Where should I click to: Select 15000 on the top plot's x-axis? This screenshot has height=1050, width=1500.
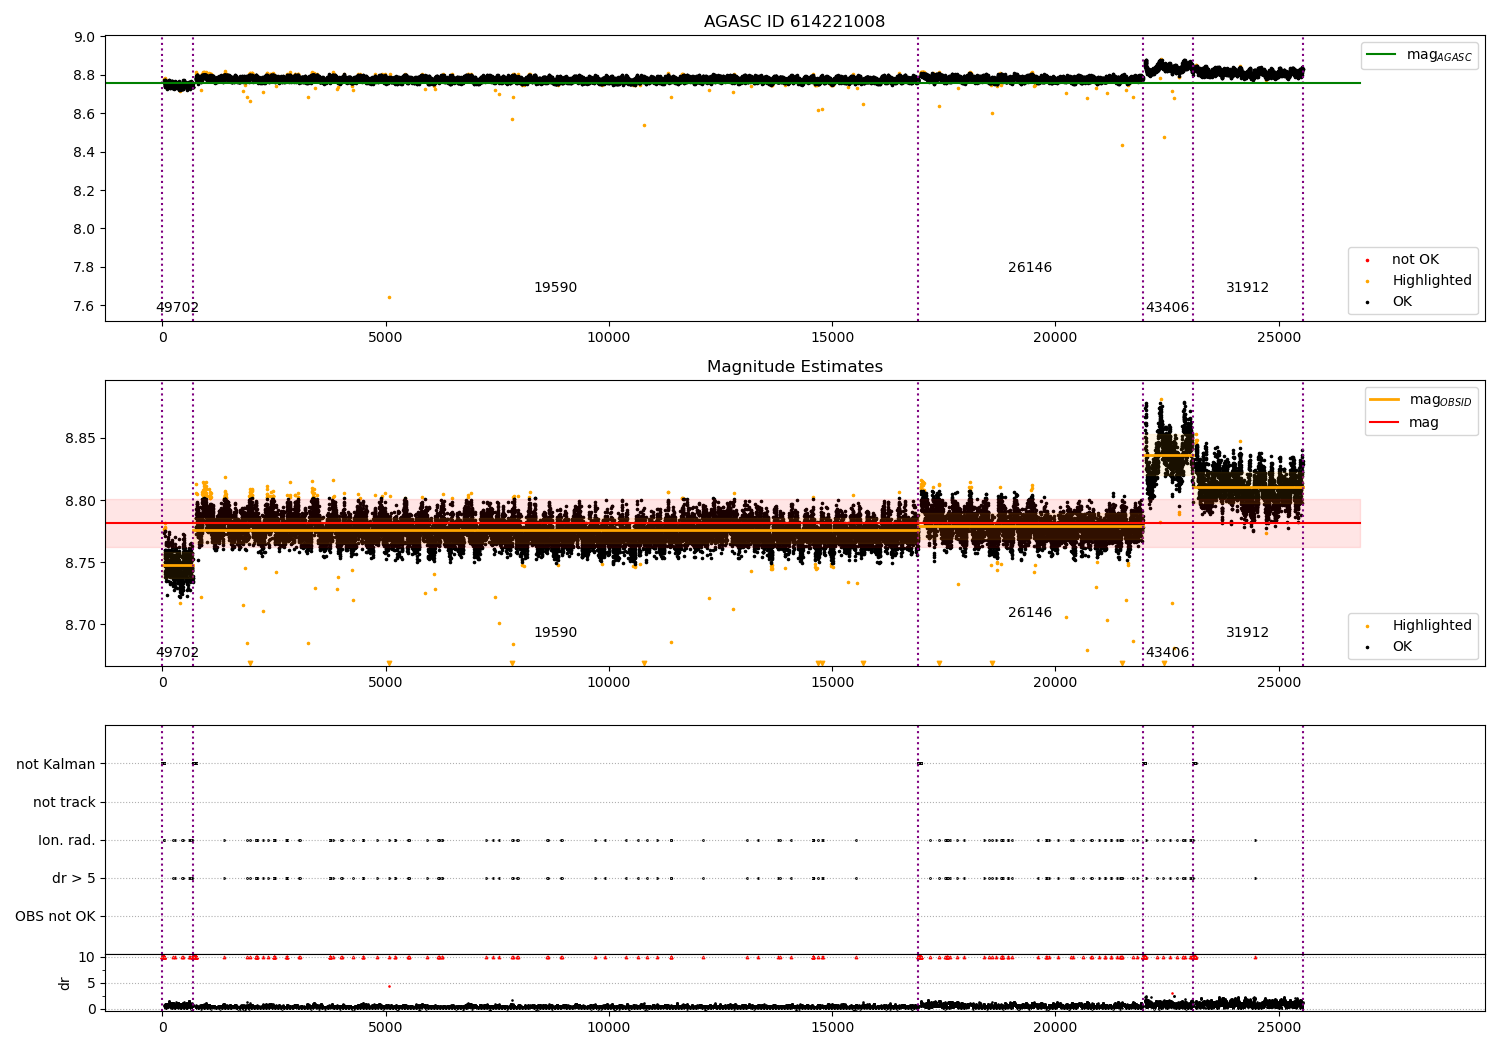(x=832, y=338)
